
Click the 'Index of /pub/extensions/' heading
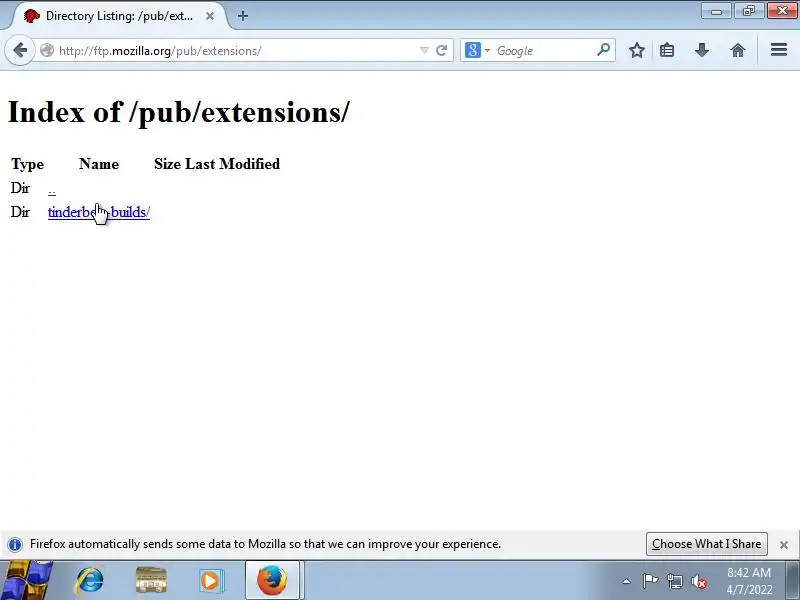(x=179, y=112)
